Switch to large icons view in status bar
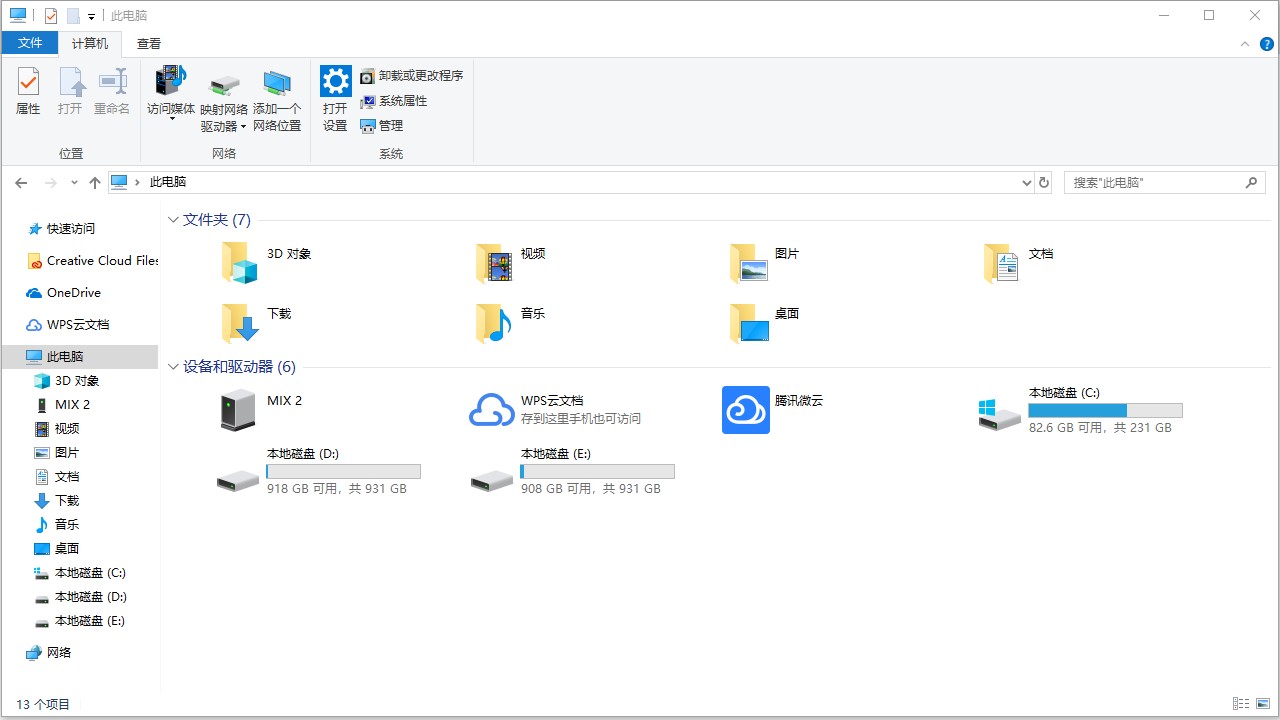1280x720 pixels. coord(1263,704)
